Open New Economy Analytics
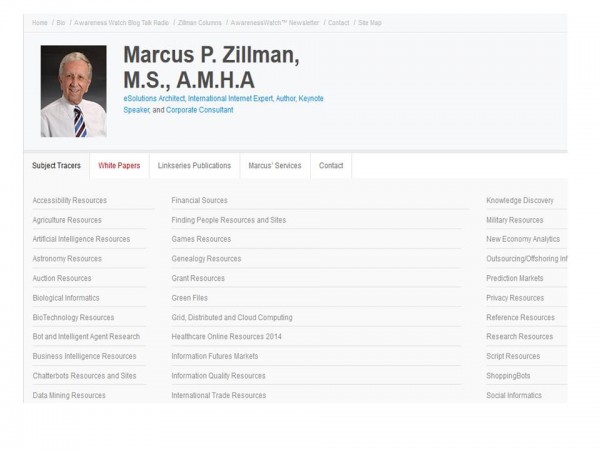Screen dimensions: 600x450 [x=523, y=239]
